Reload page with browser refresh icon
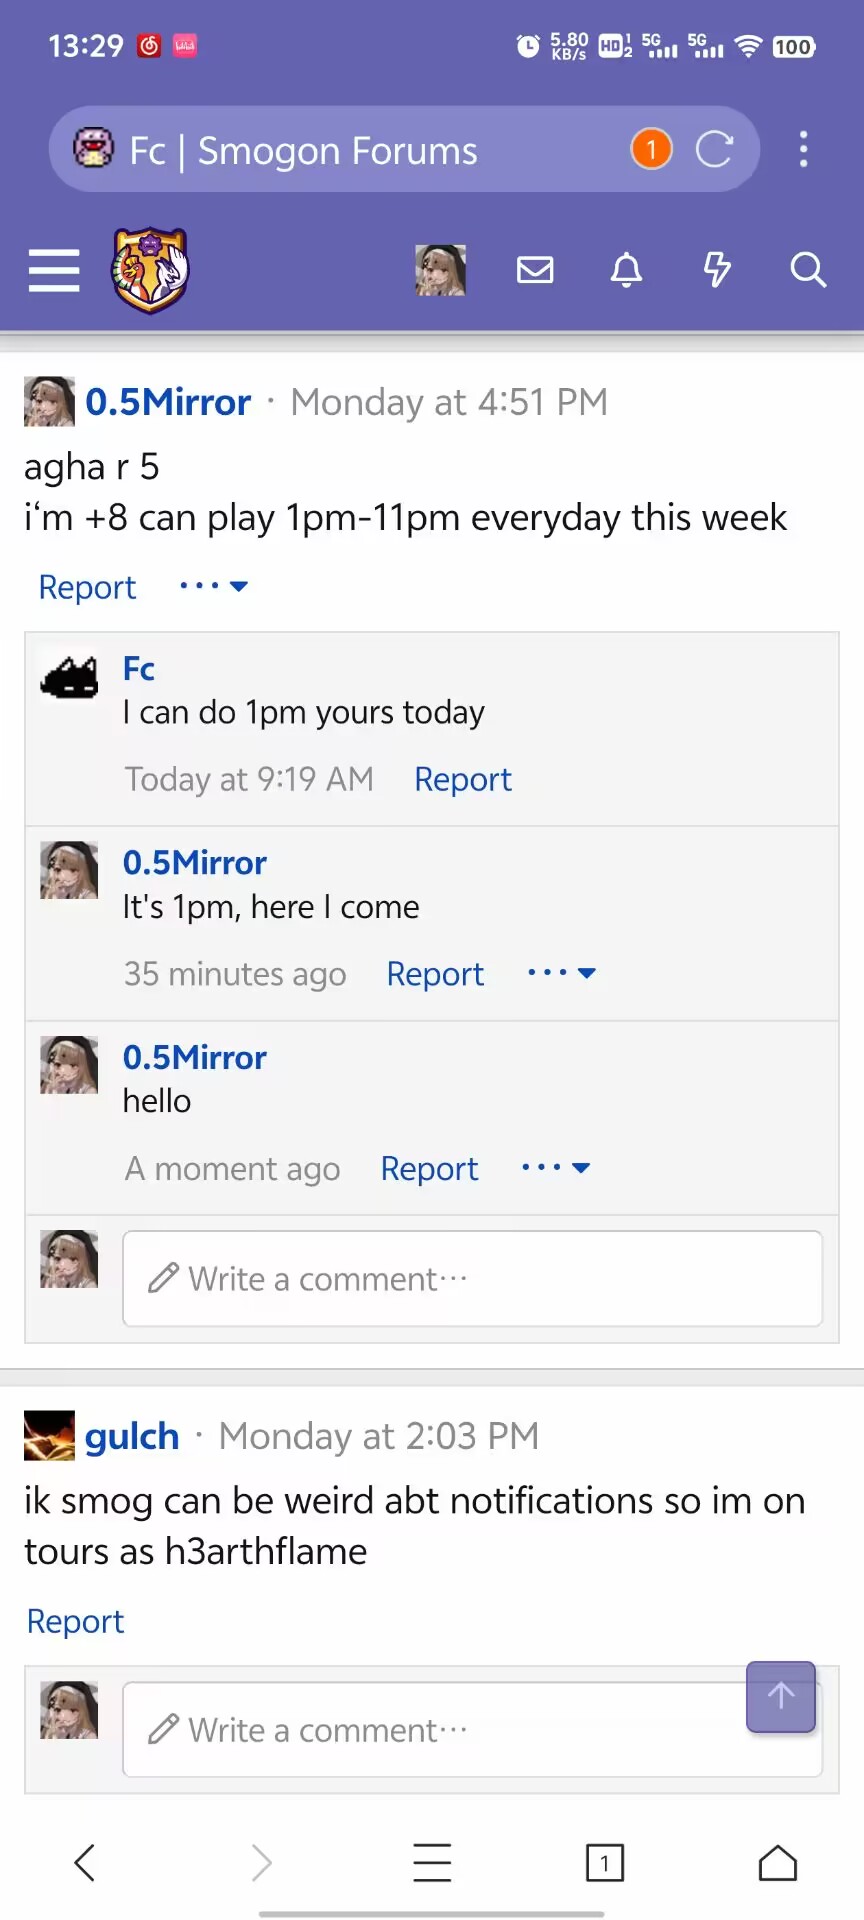The width and height of the screenshot is (864, 1920). click(x=714, y=150)
